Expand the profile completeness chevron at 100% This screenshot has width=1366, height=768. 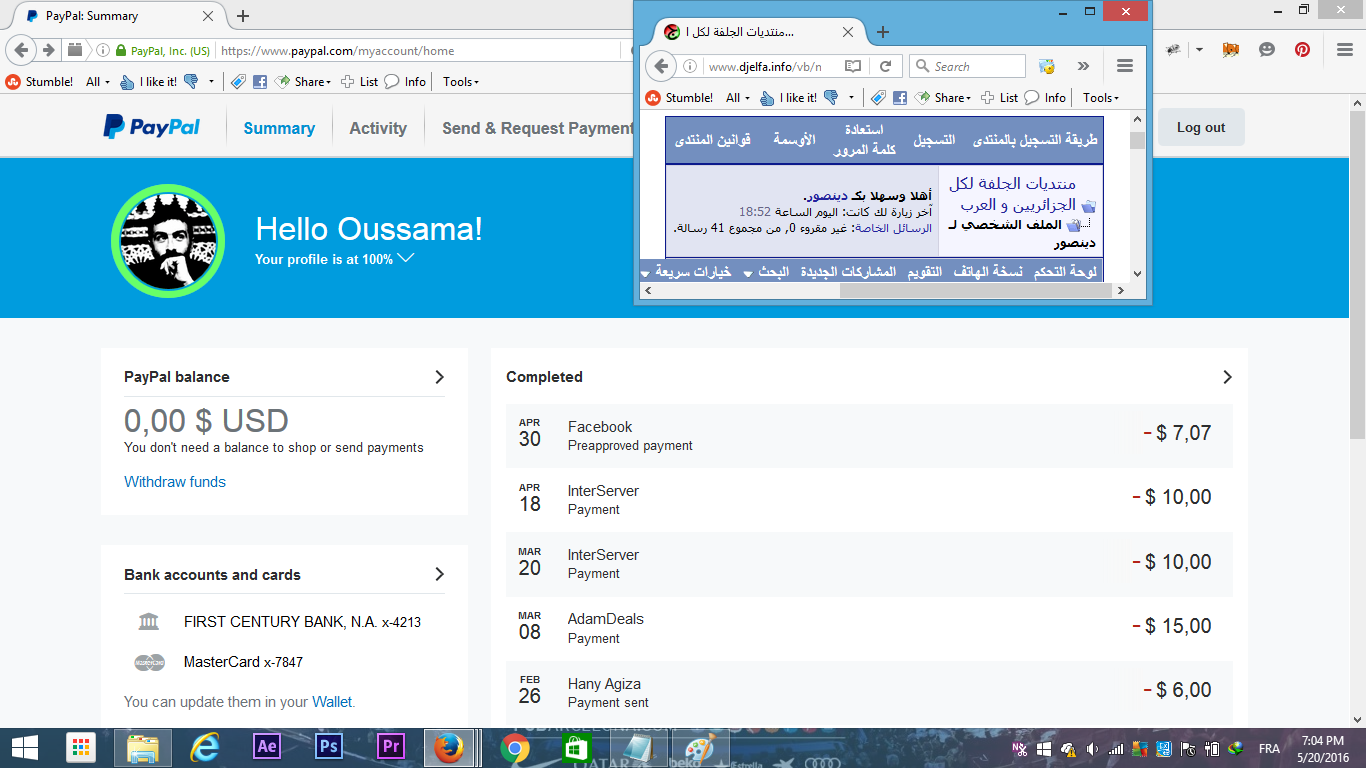click(405, 258)
